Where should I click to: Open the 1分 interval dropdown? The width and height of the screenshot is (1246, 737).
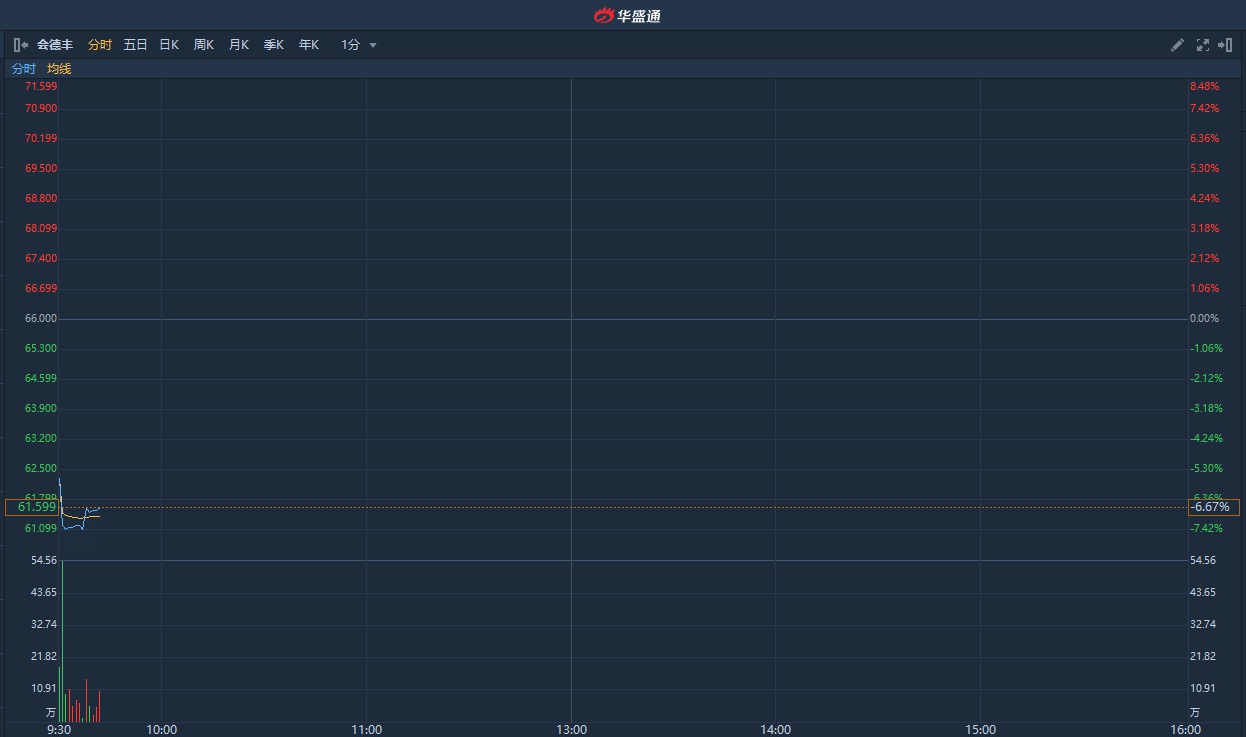pos(359,45)
